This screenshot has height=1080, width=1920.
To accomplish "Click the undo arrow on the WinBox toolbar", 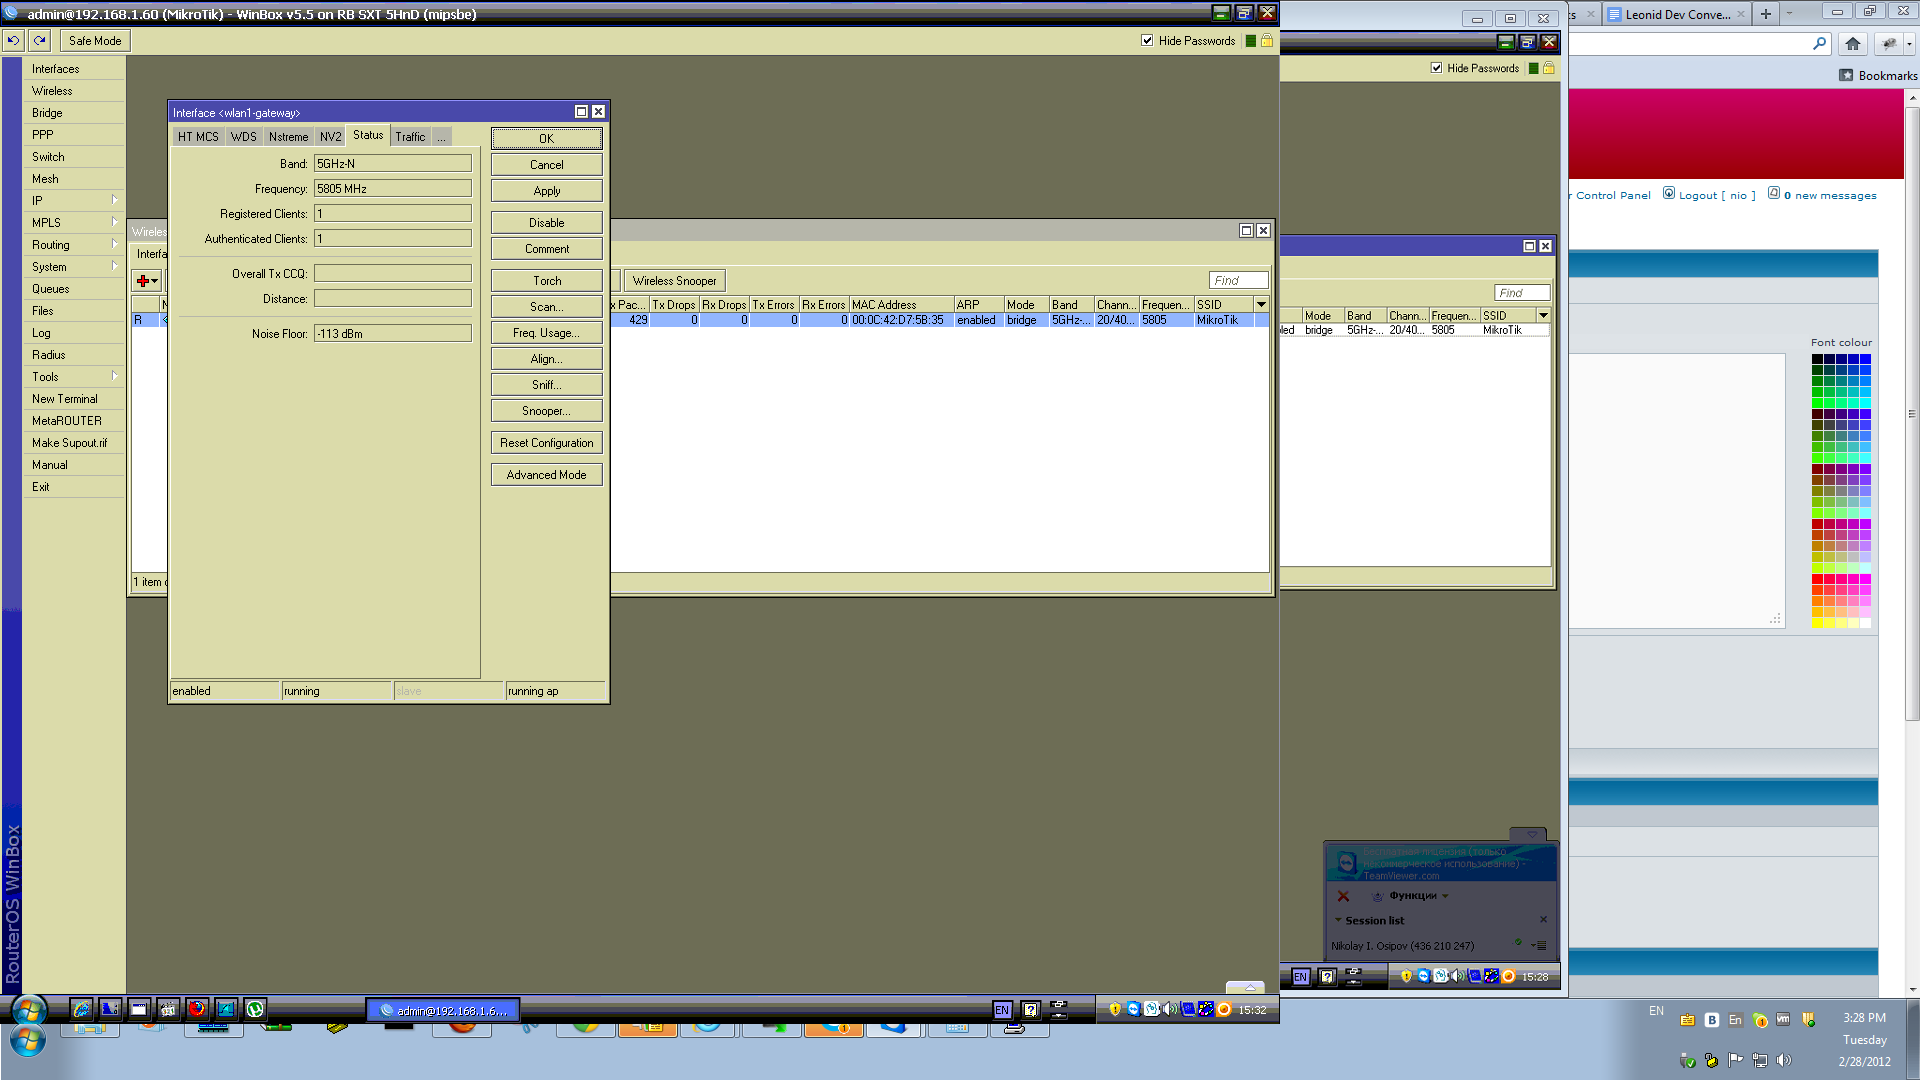I will [x=13, y=40].
